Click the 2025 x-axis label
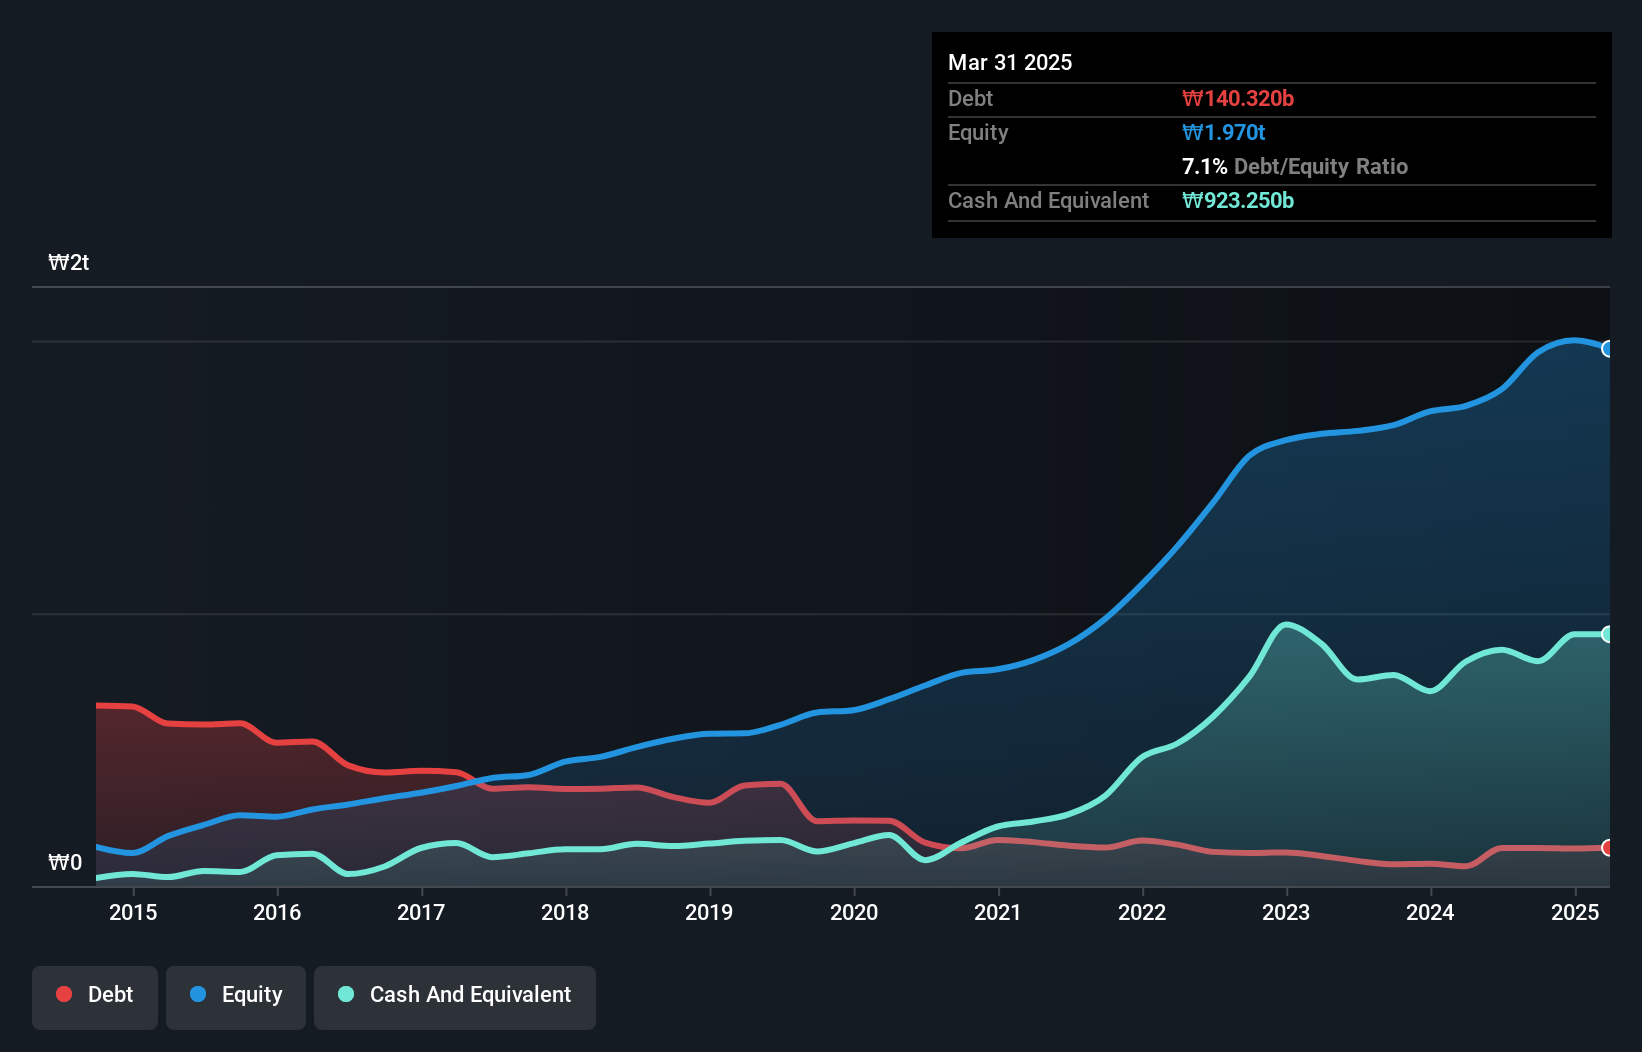1642x1052 pixels. (x=1575, y=912)
